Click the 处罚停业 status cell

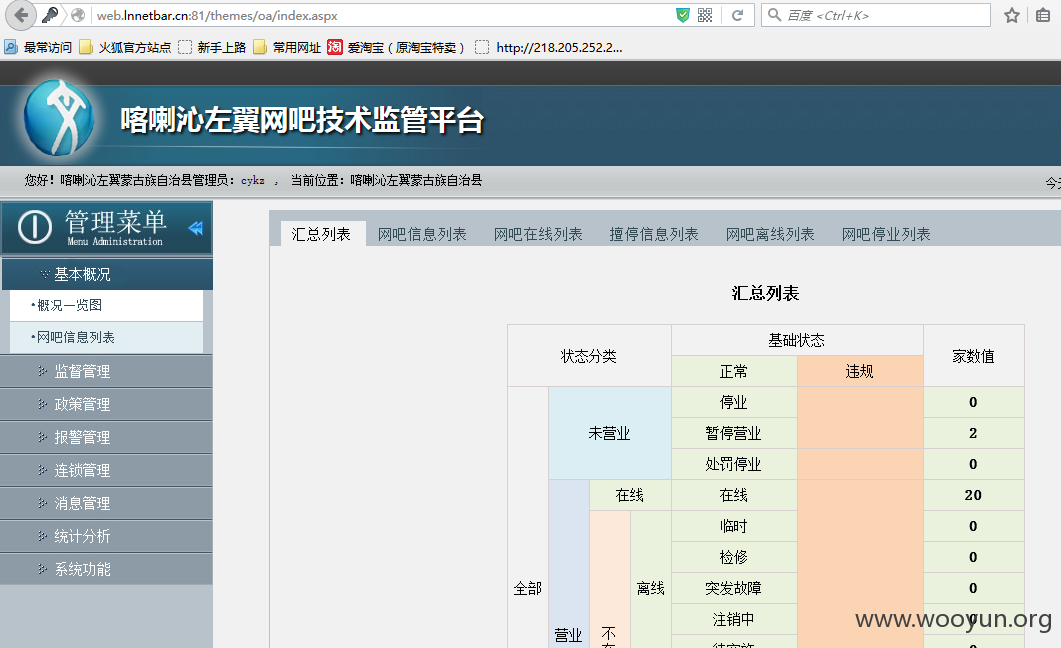tap(733, 464)
